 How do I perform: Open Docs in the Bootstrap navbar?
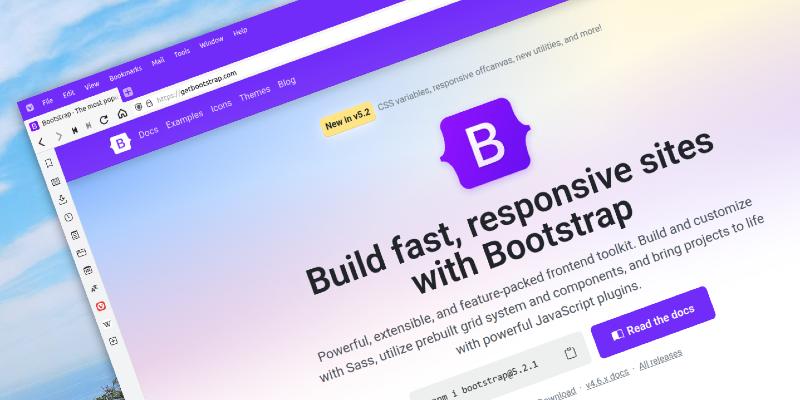pyautogui.click(x=148, y=132)
